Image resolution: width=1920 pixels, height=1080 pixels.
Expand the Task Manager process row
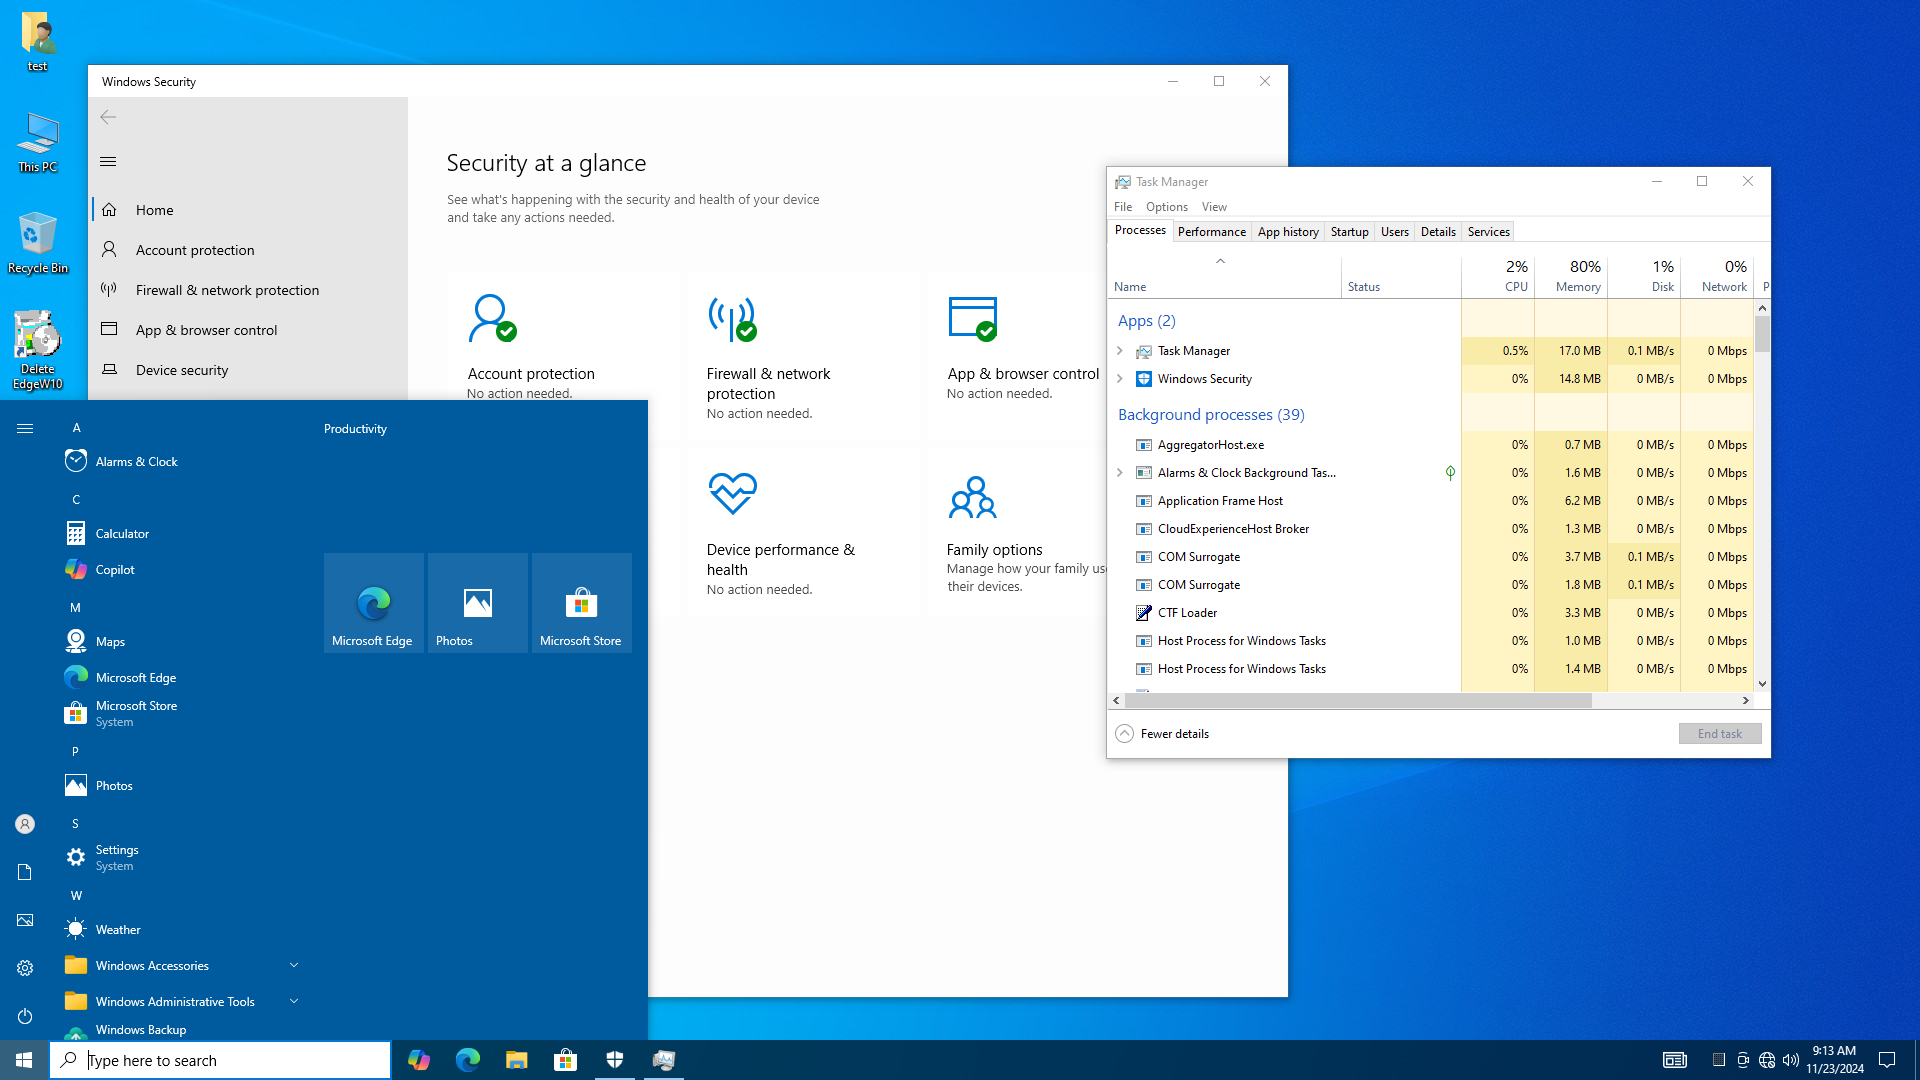click(1120, 351)
